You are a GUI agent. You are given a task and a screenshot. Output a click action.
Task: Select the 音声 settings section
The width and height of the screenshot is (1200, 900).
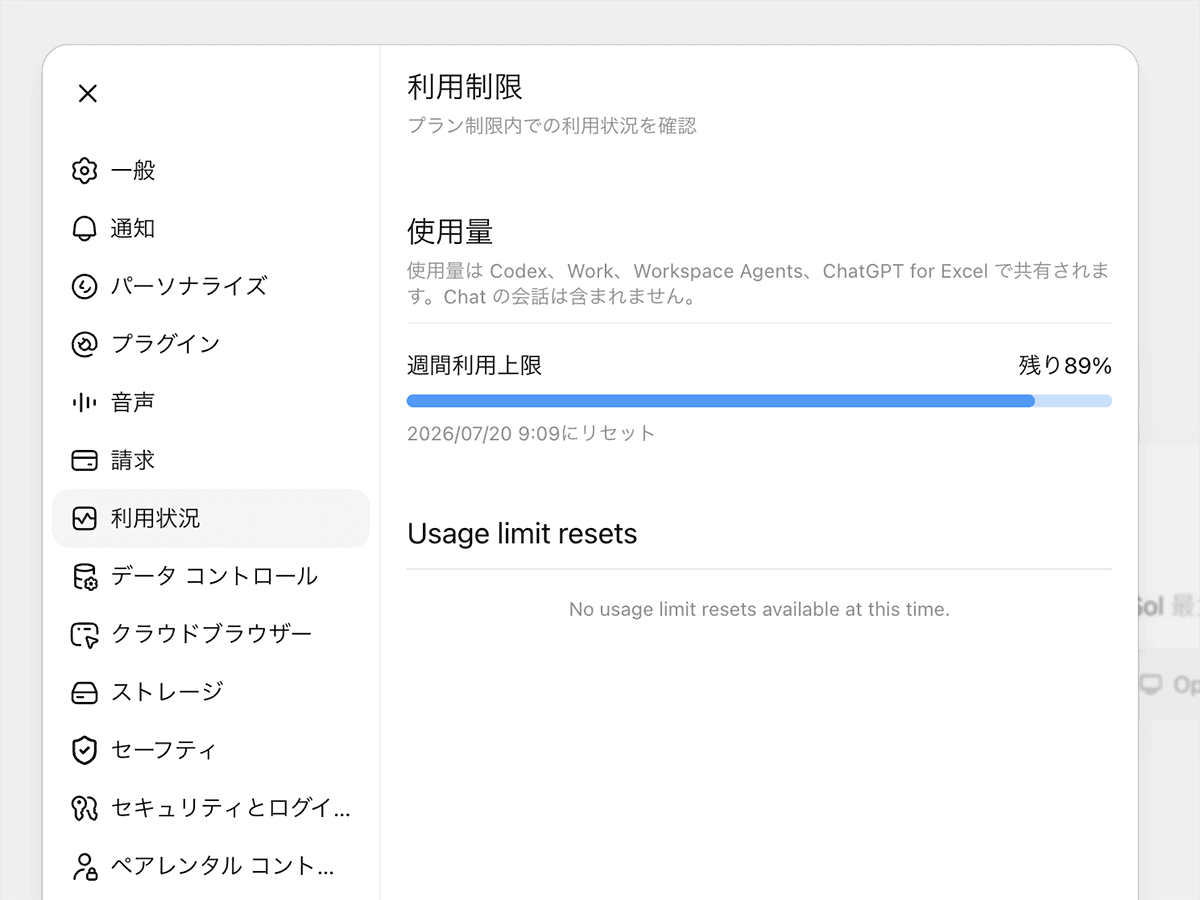[211, 402]
